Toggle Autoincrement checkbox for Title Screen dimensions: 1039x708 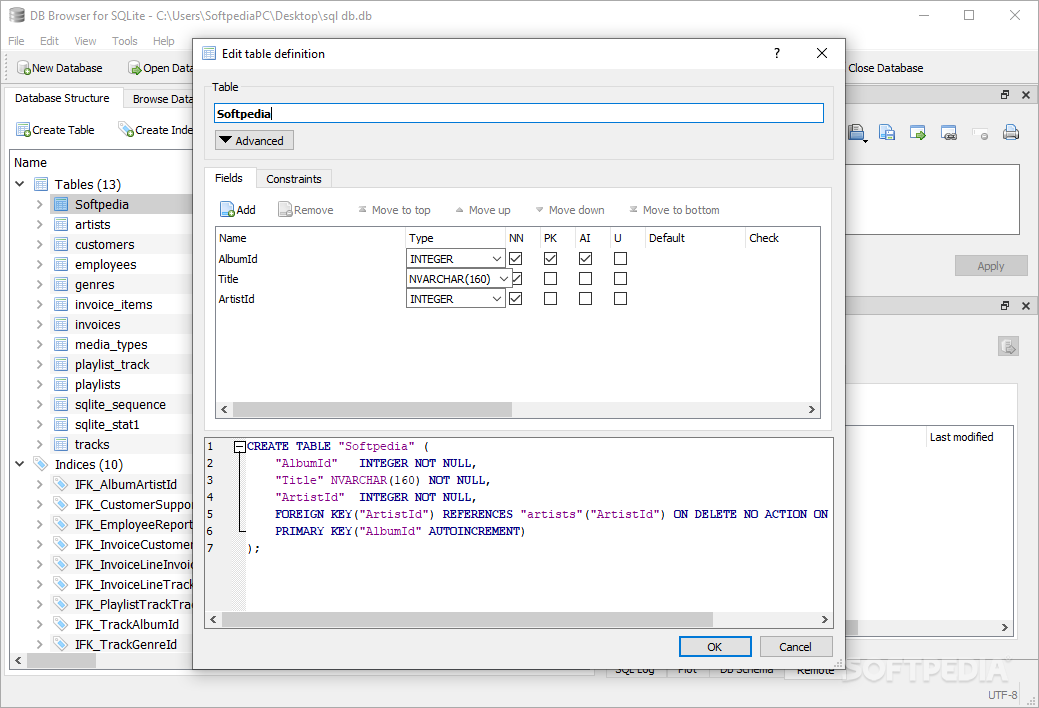point(585,278)
